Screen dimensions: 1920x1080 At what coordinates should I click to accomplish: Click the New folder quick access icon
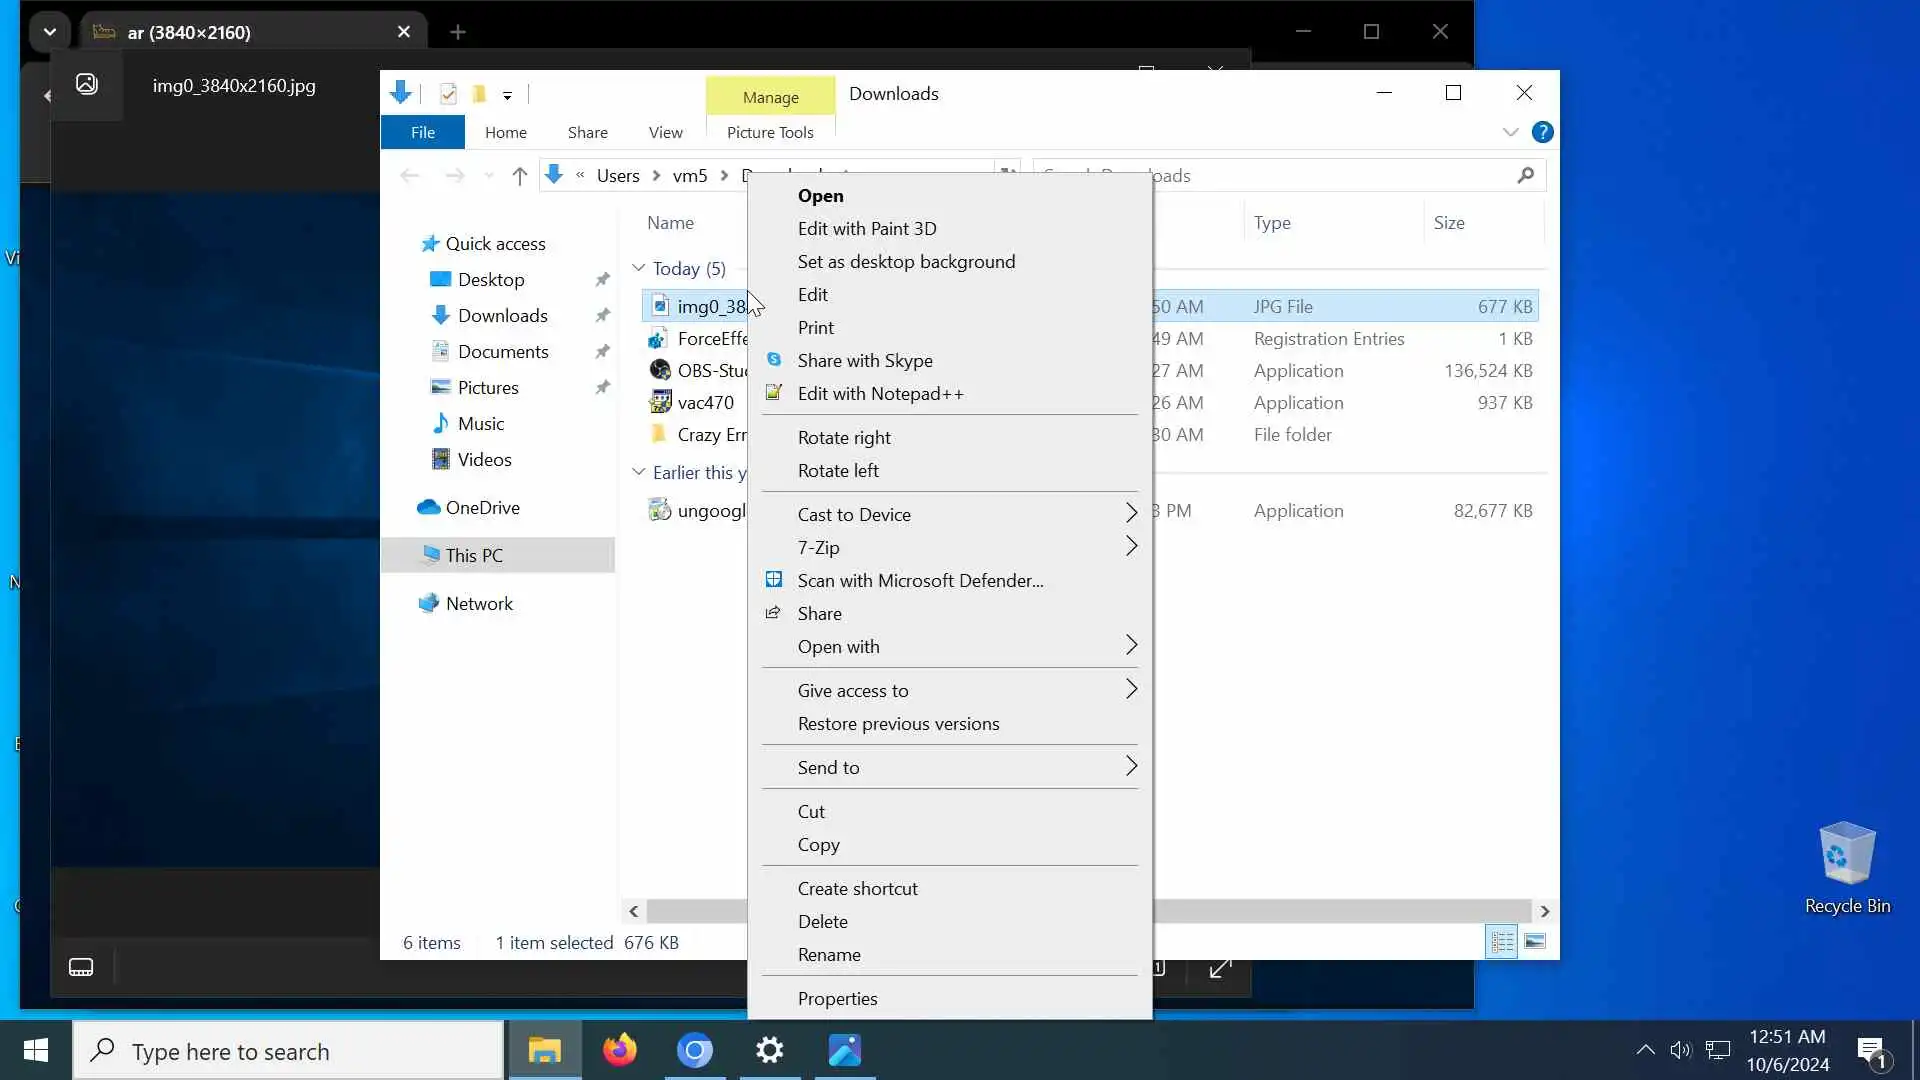479,94
